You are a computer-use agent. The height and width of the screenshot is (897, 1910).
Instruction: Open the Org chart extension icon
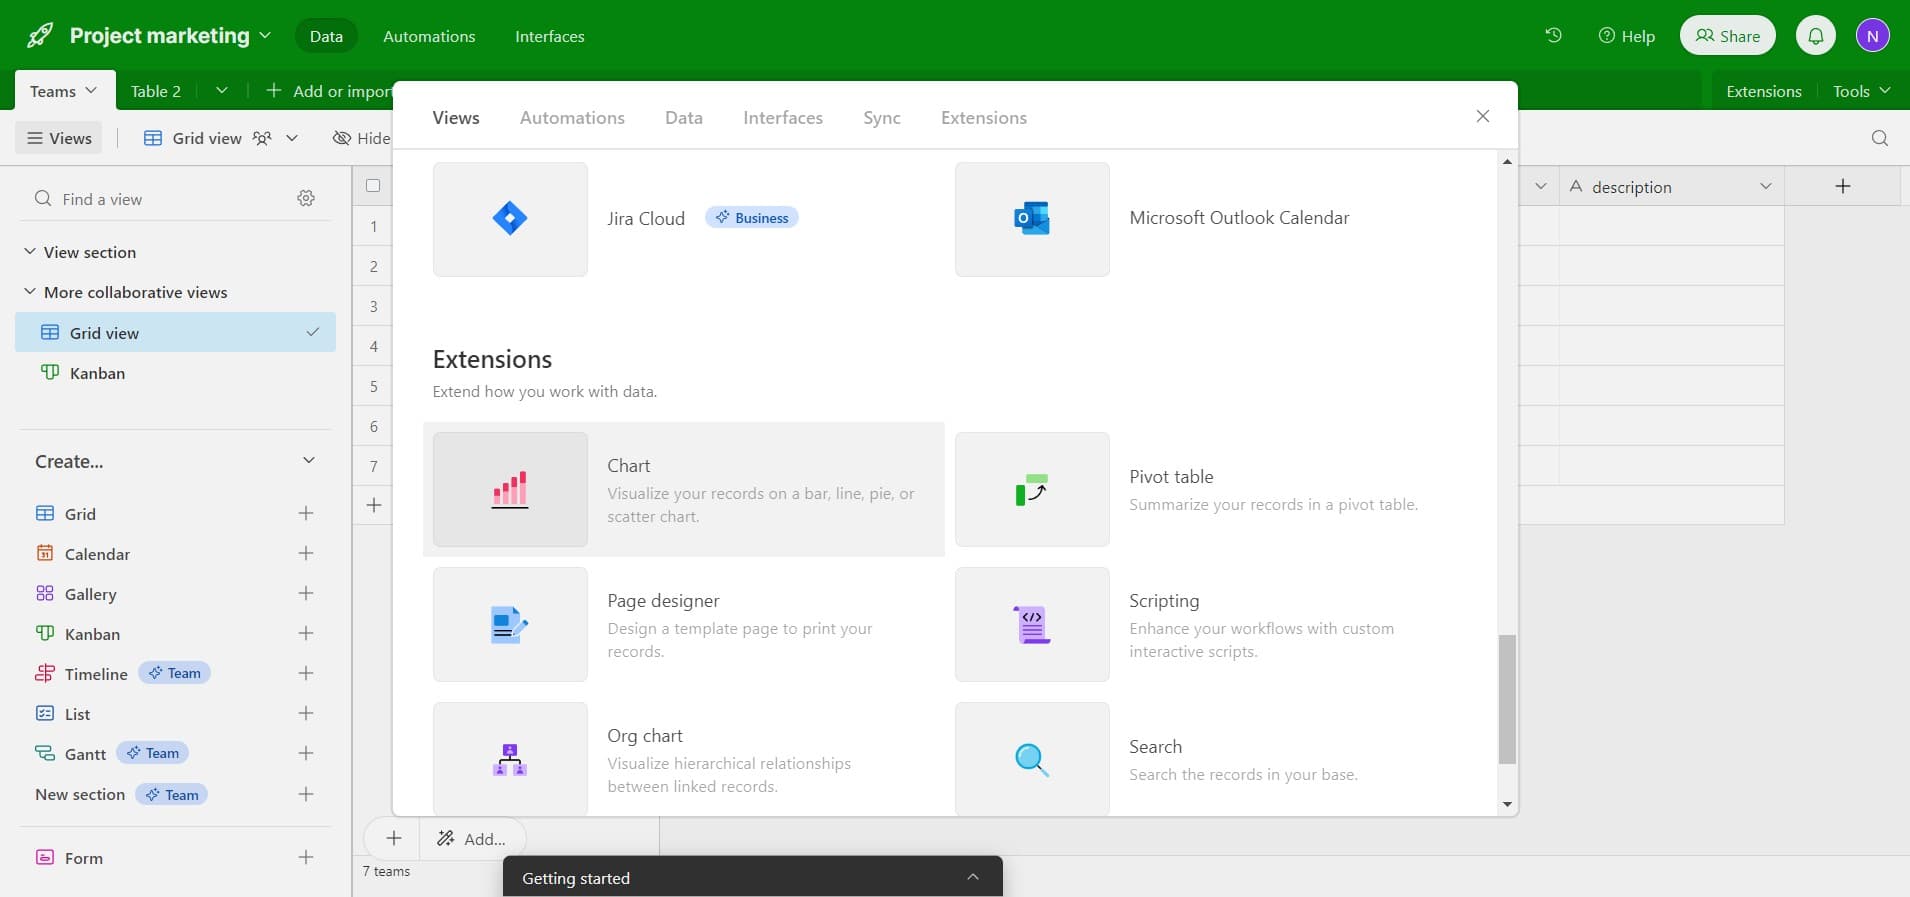pos(510,758)
